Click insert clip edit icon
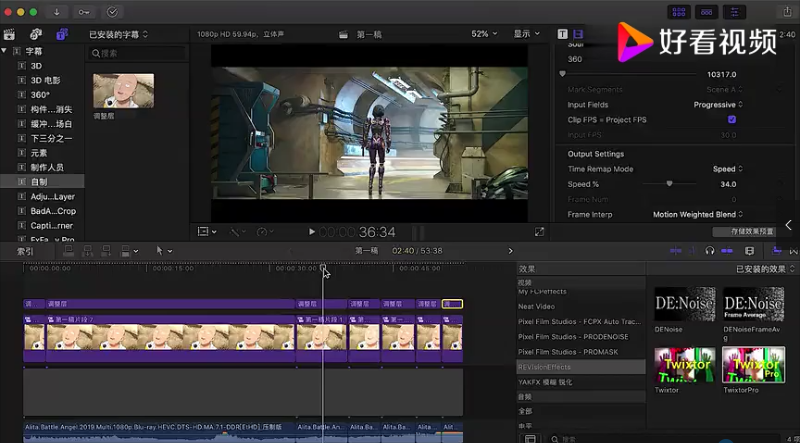The image size is (800, 443). [87, 251]
